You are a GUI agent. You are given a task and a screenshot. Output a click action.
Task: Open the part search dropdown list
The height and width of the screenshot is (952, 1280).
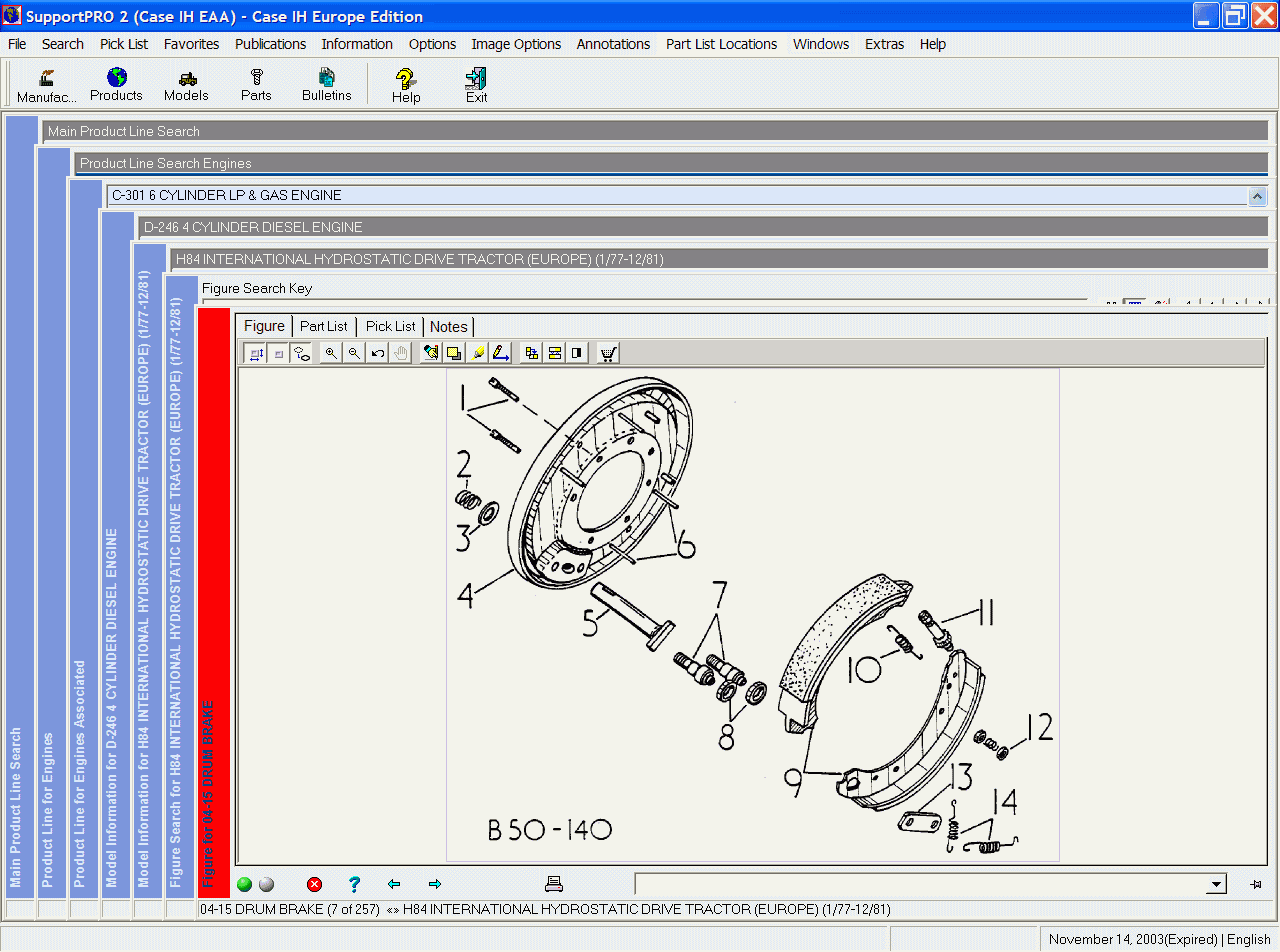1214,884
